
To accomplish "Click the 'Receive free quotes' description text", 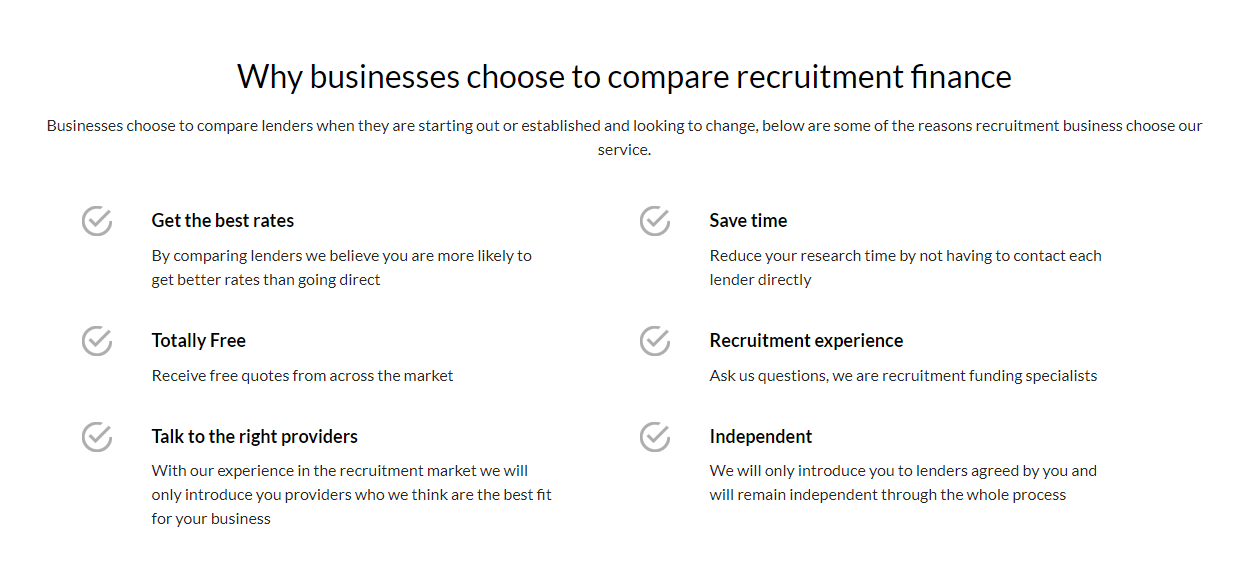I will 302,376.
